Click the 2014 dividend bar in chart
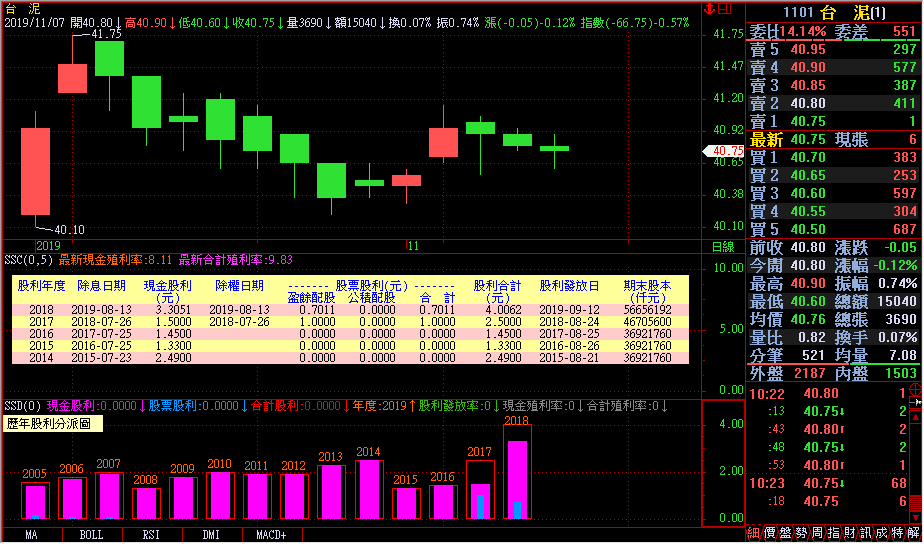The height and width of the screenshot is (544, 924). (x=369, y=489)
